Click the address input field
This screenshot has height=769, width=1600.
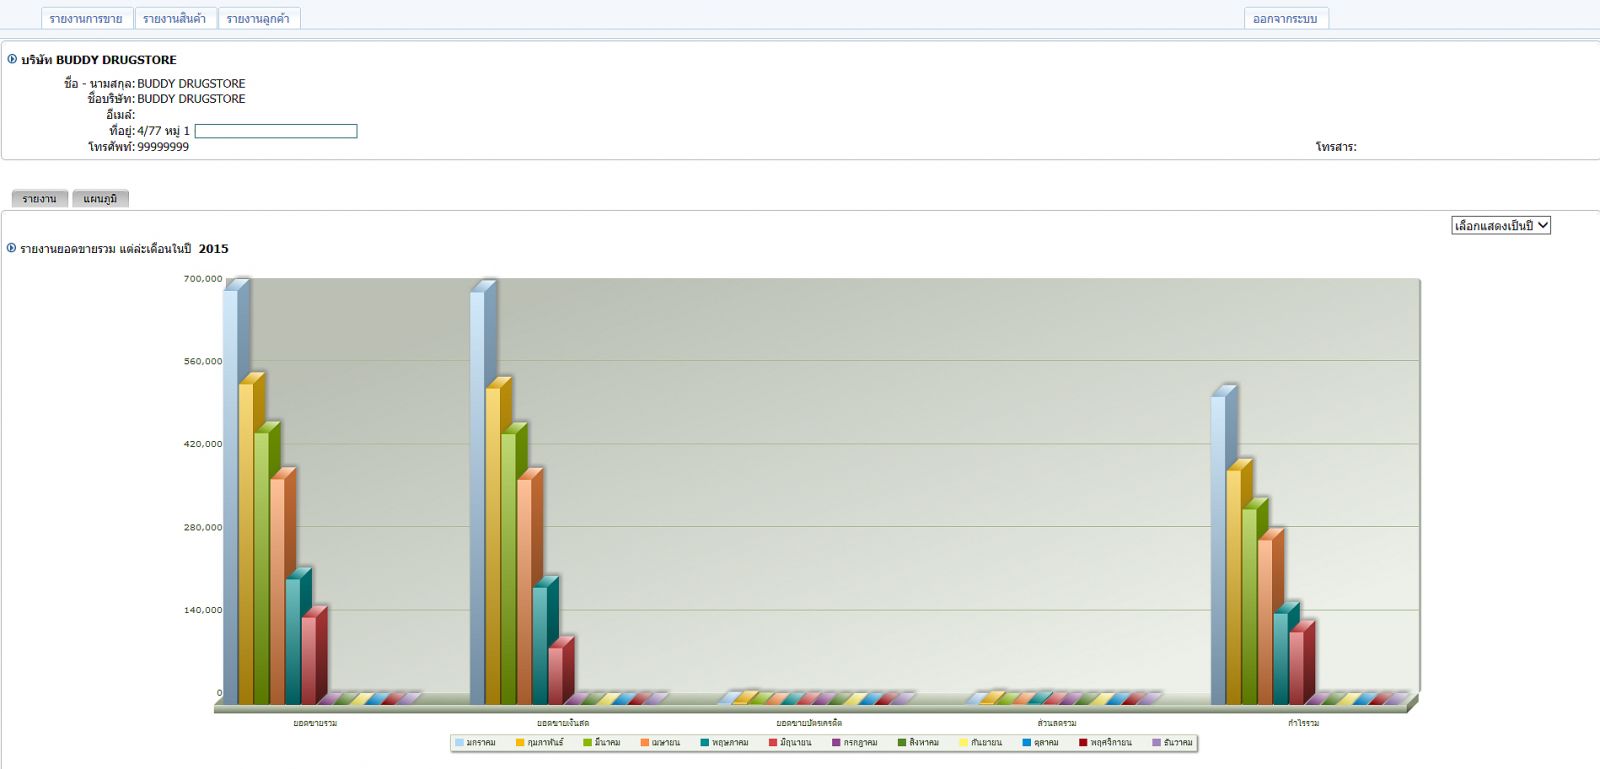tap(276, 131)
